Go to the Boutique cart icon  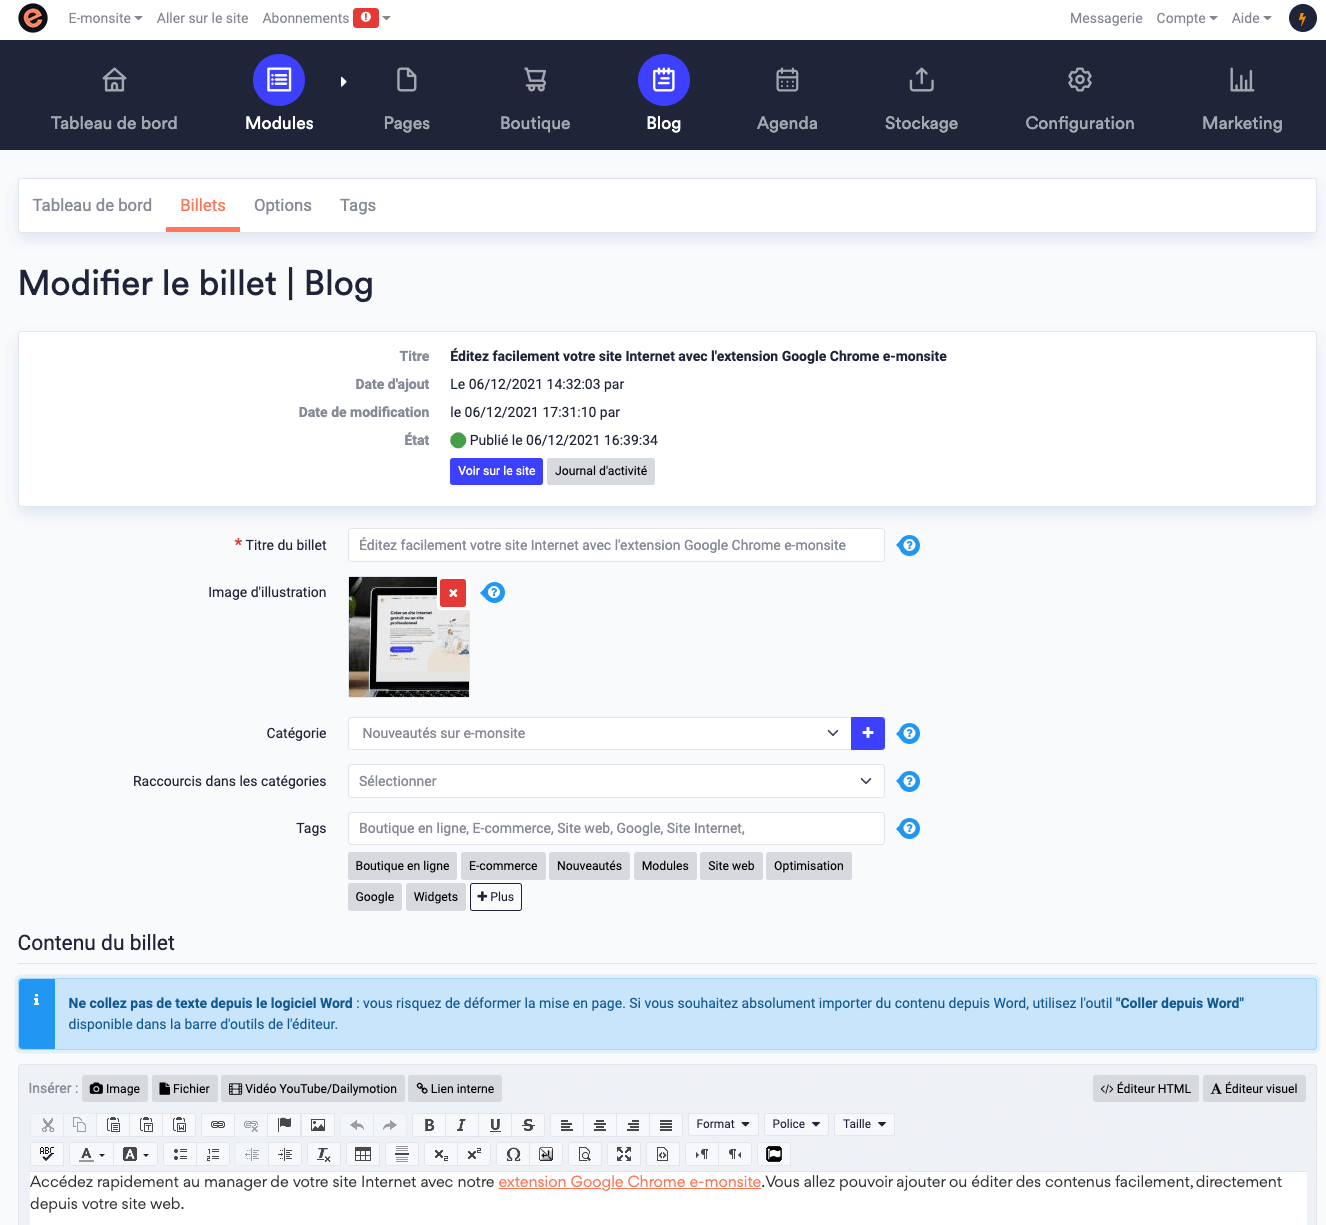(535, 80)
